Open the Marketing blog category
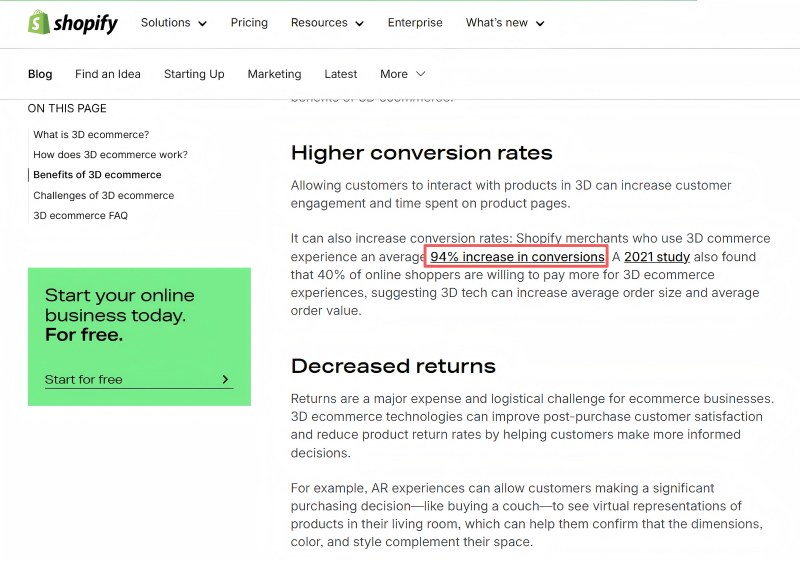The width and height of the screenshot is (800, 562). 274,74
